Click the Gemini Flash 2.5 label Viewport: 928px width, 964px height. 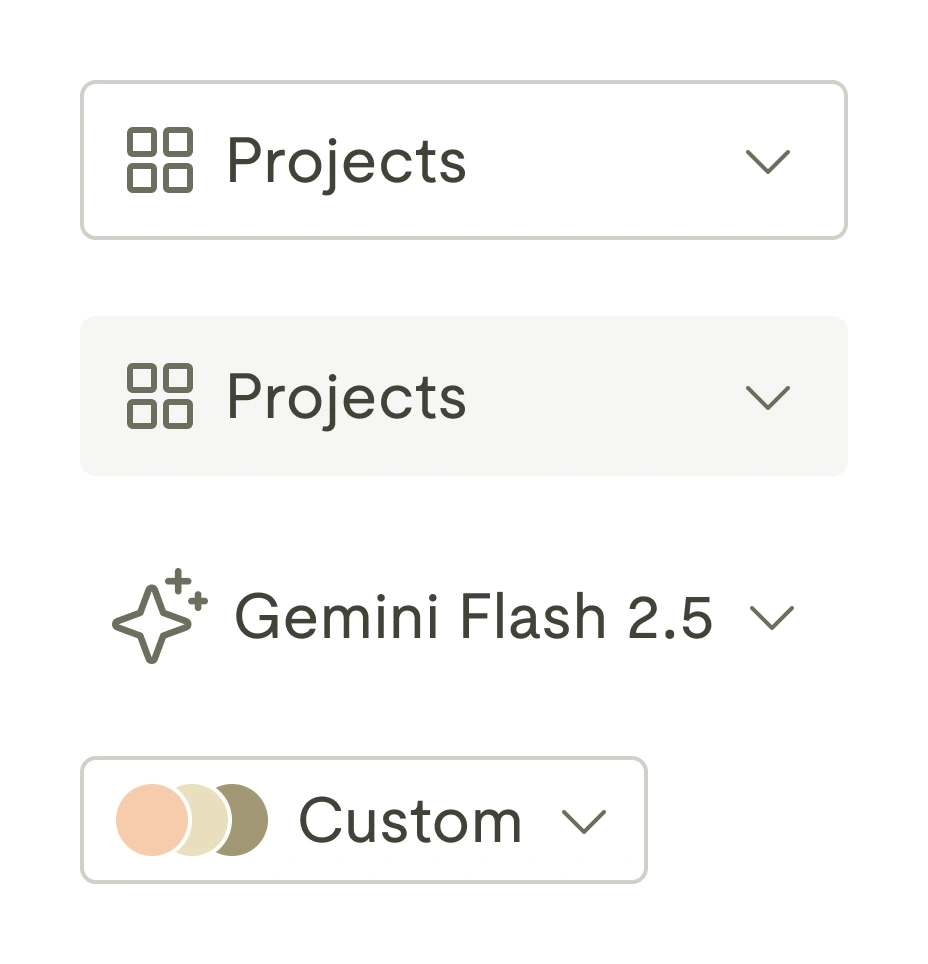pos(473,617)
